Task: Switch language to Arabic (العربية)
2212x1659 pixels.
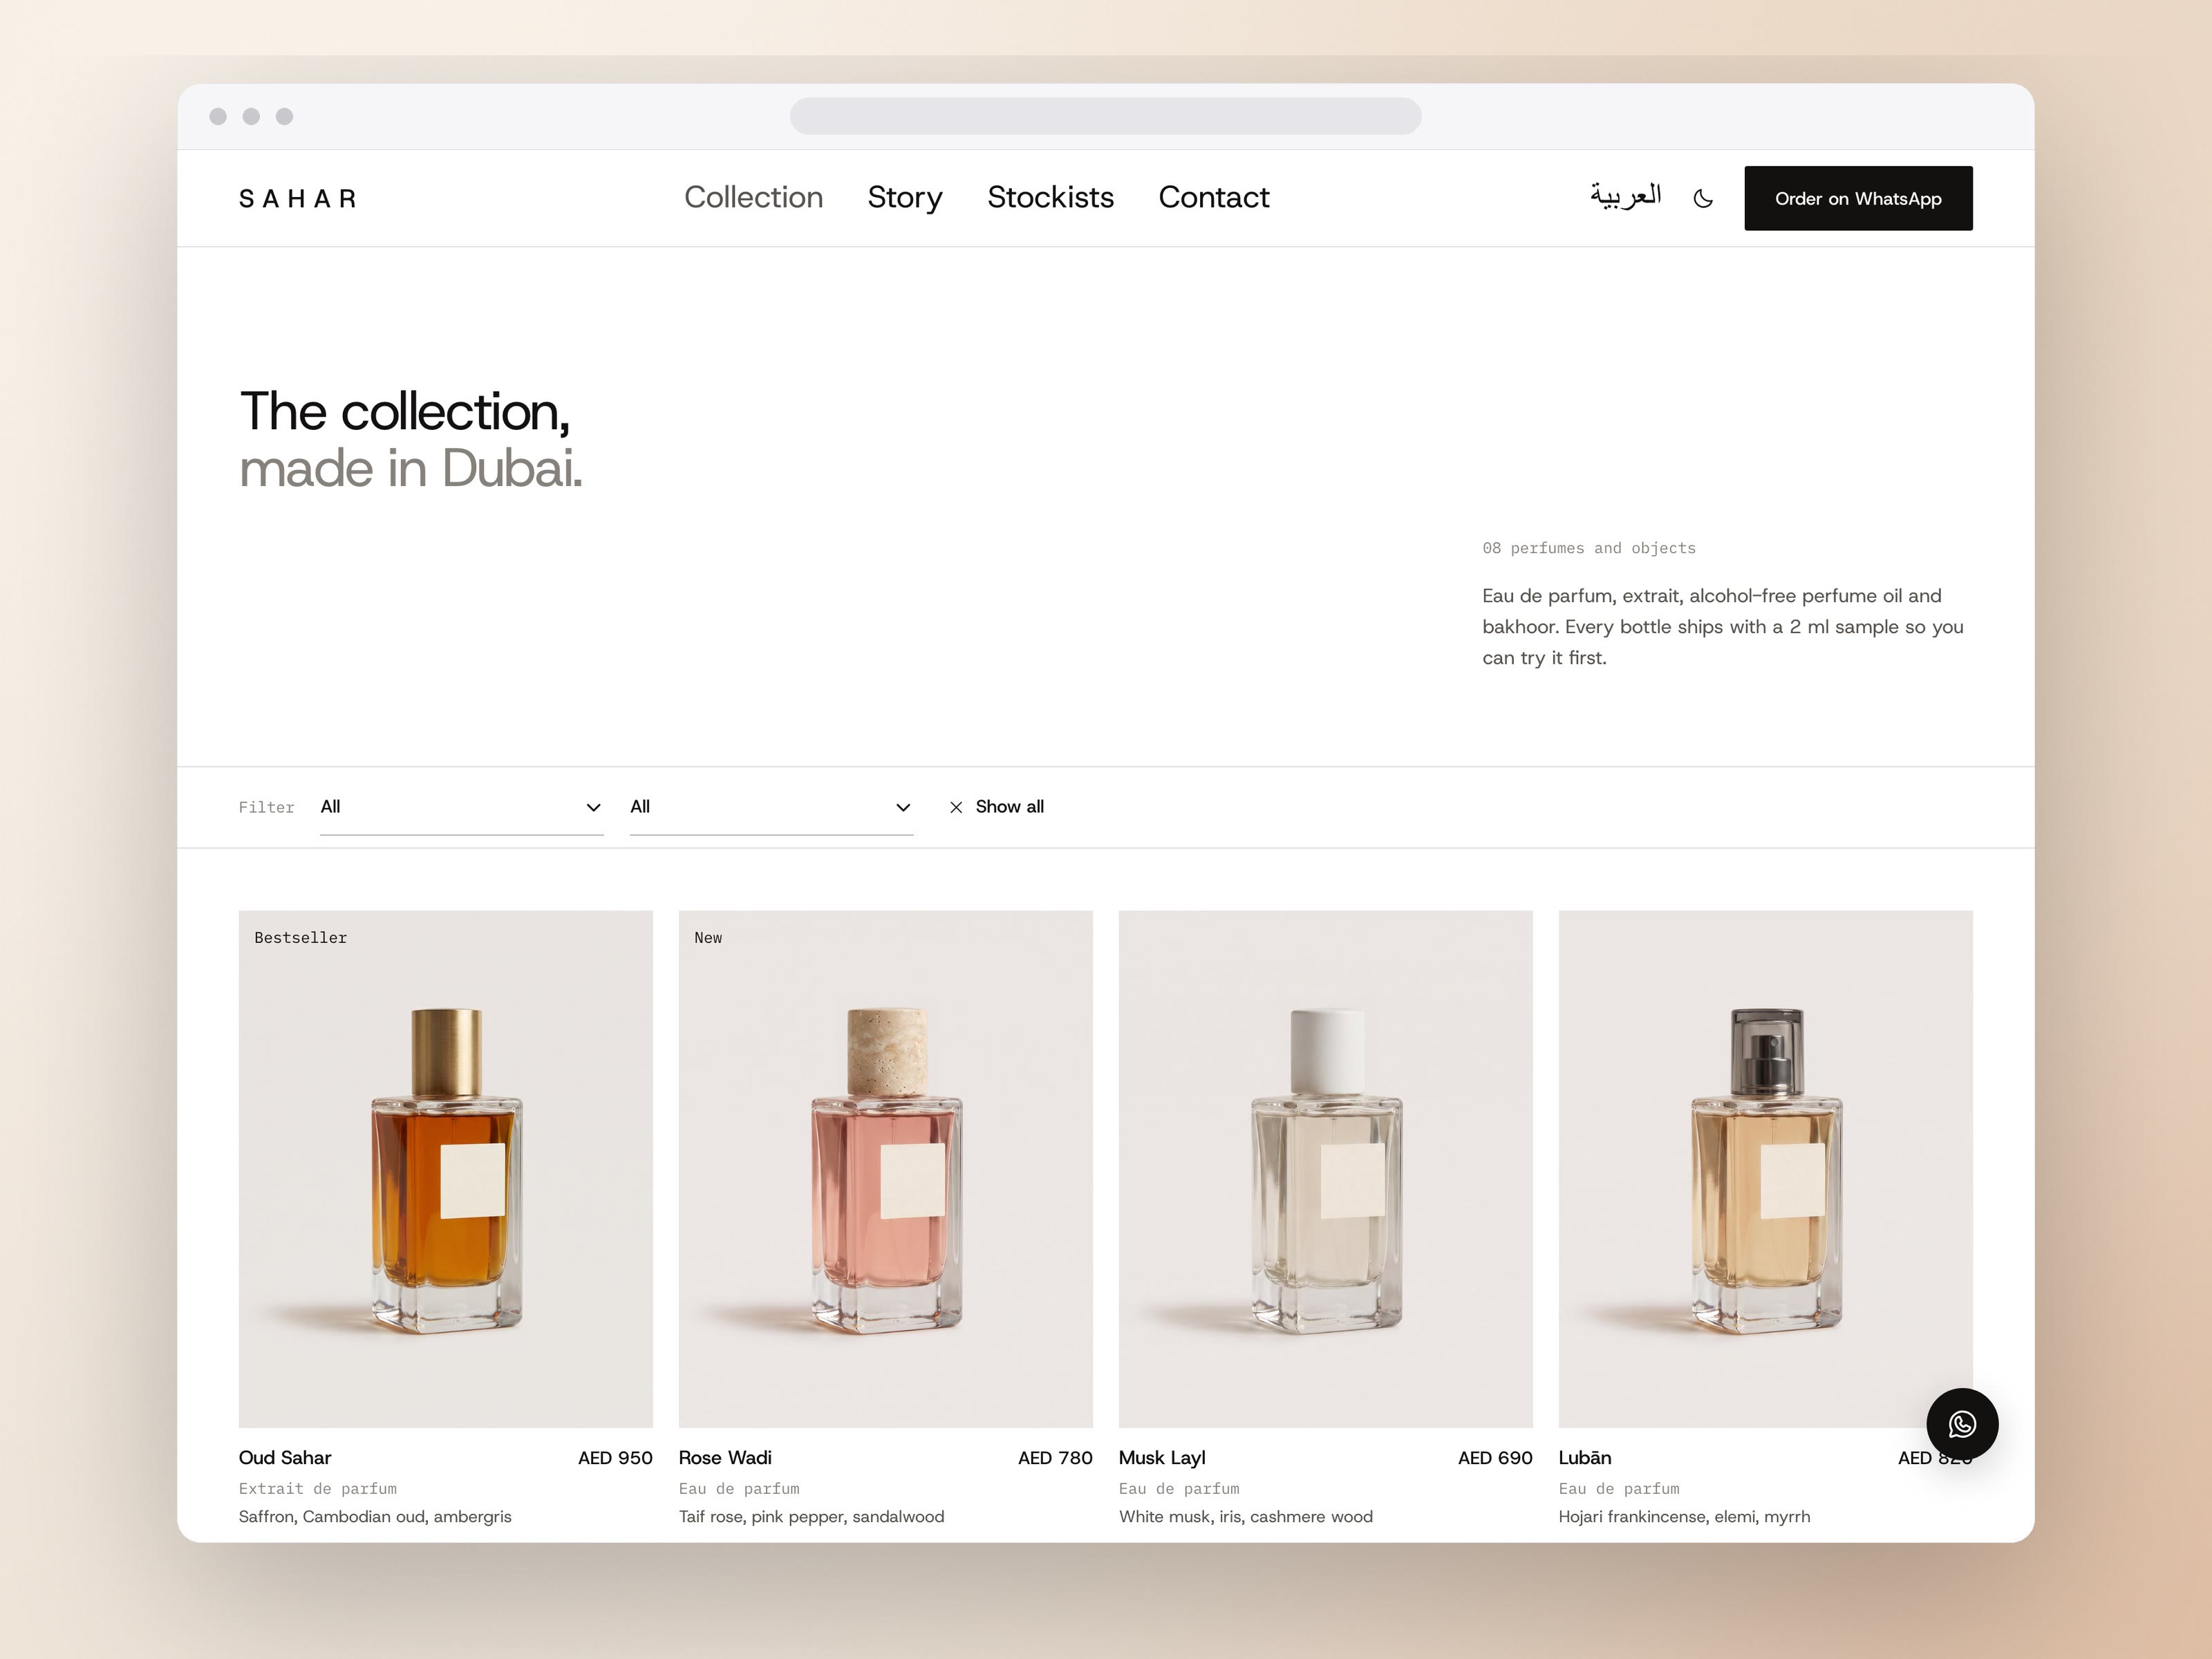Action: 1626,196
